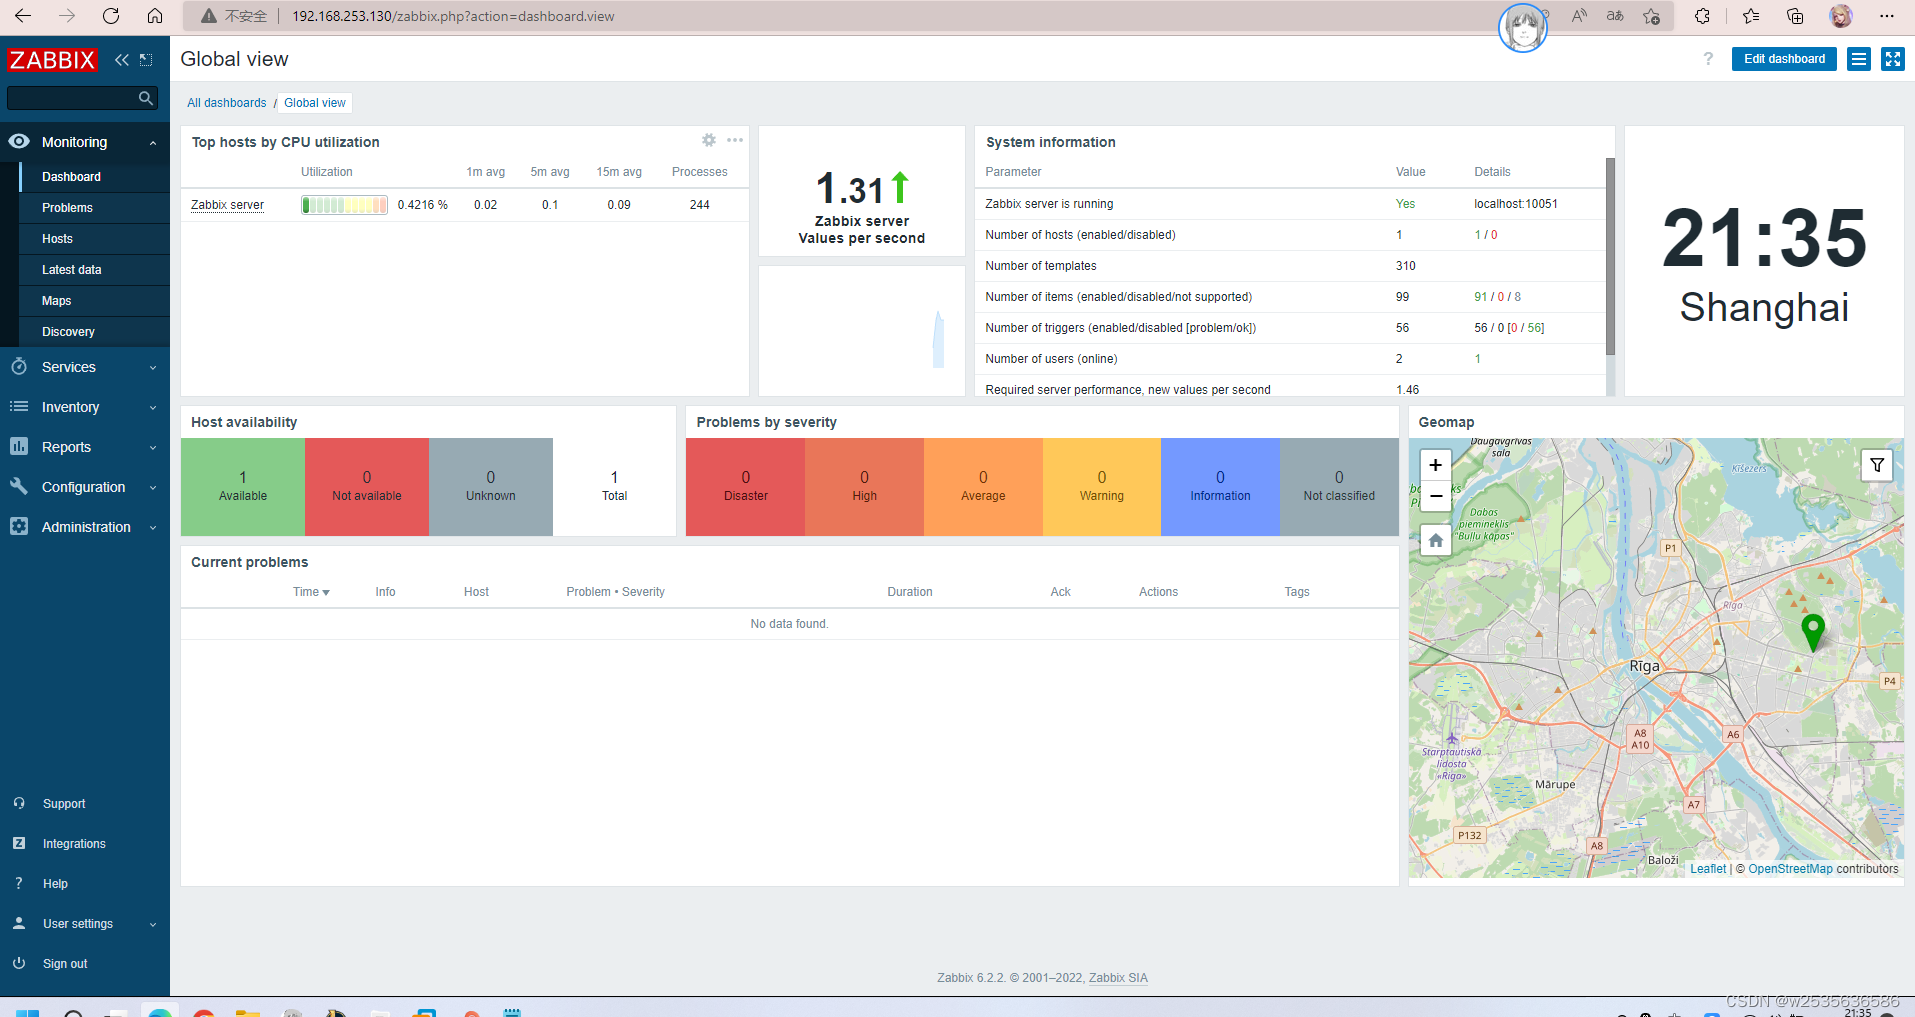Go to browser home page icon
This screenshot has height=1017, width=1915.
[x=155, y=16]
